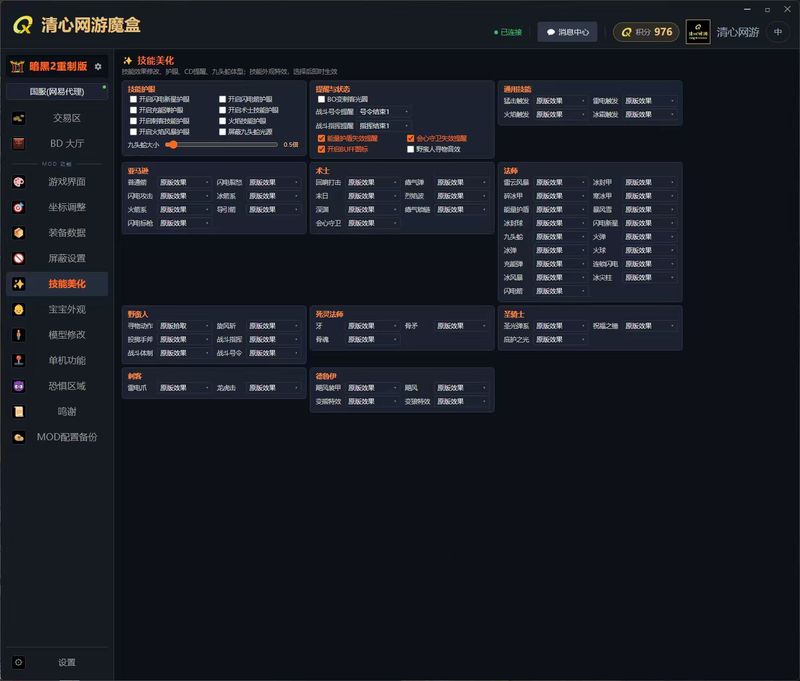Click the chat bubble icon of 消息中心

551,32
